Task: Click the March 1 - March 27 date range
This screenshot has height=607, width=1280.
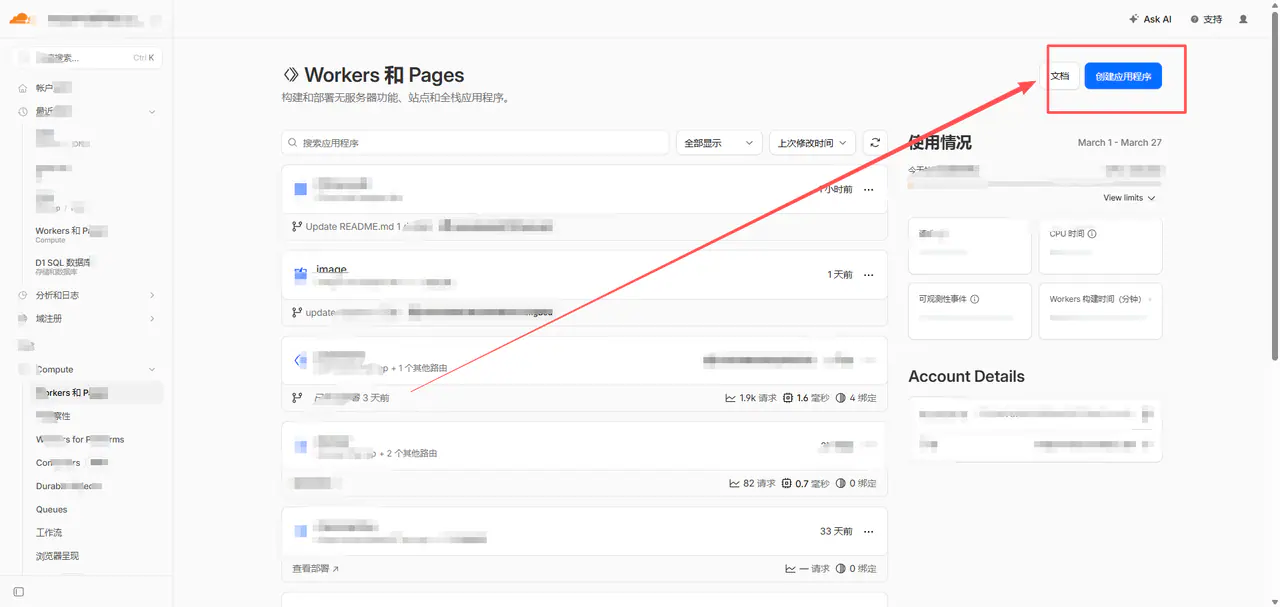Action: click(x=1120, y=143)
